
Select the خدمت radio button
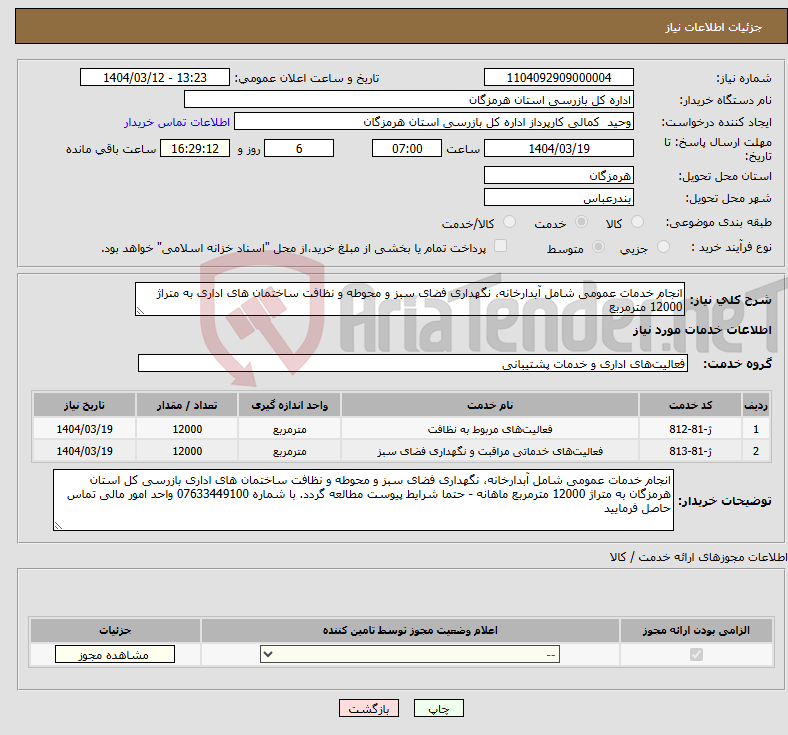click(581, 222)
